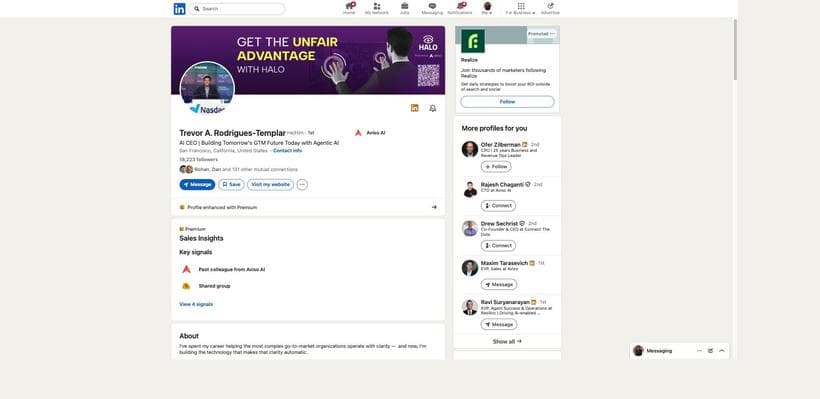Show all suggested profiles
The height and width of the screenshot is (399, 820).
pos(507,341)
